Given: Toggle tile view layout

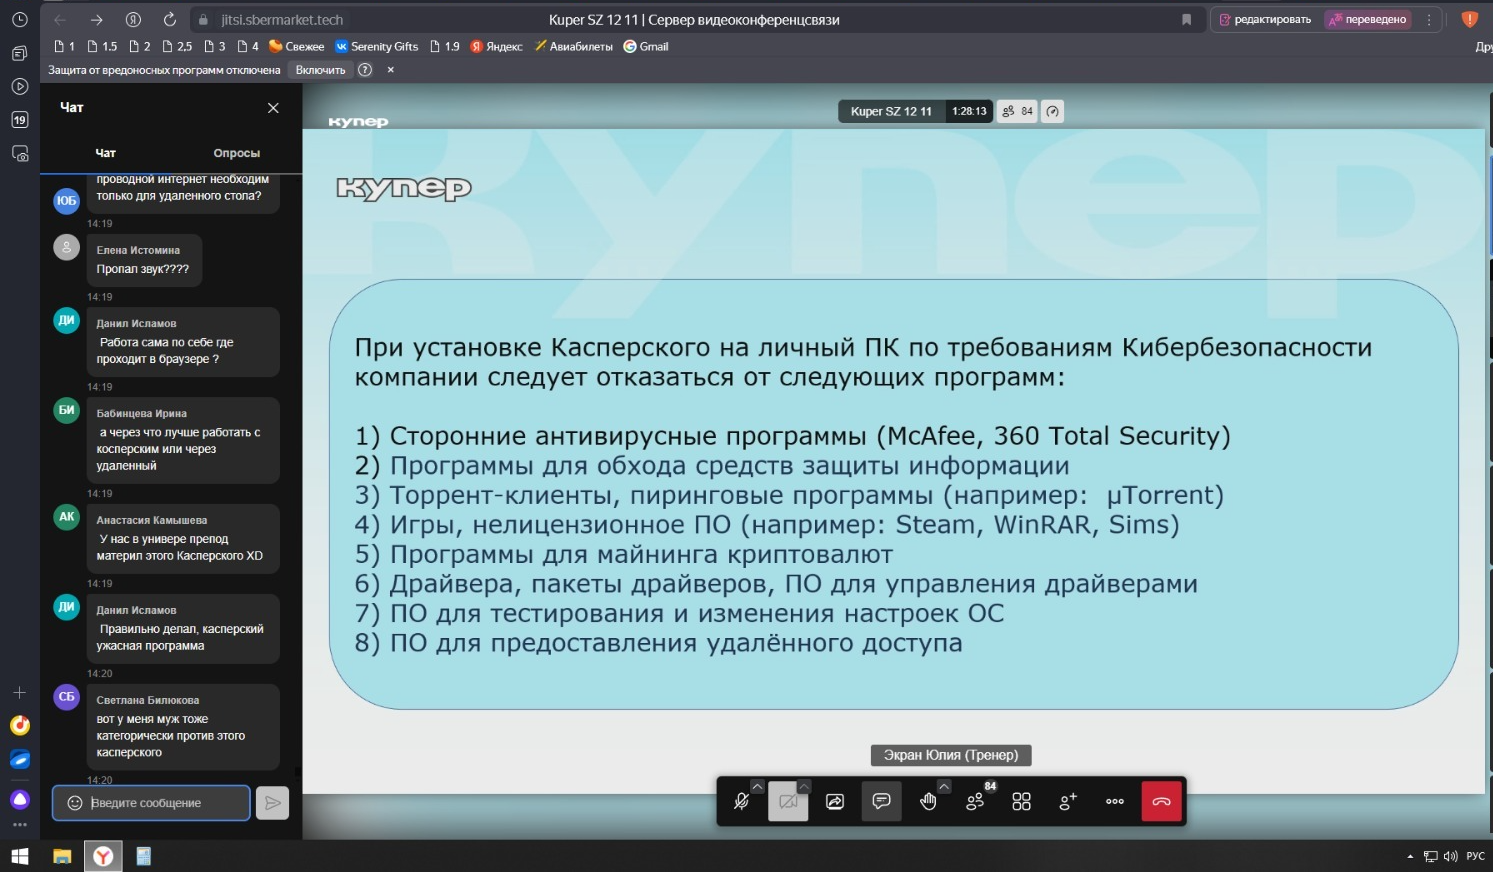Looking at the screenshot, I should pyautogui.click(x=1021, y=802).
